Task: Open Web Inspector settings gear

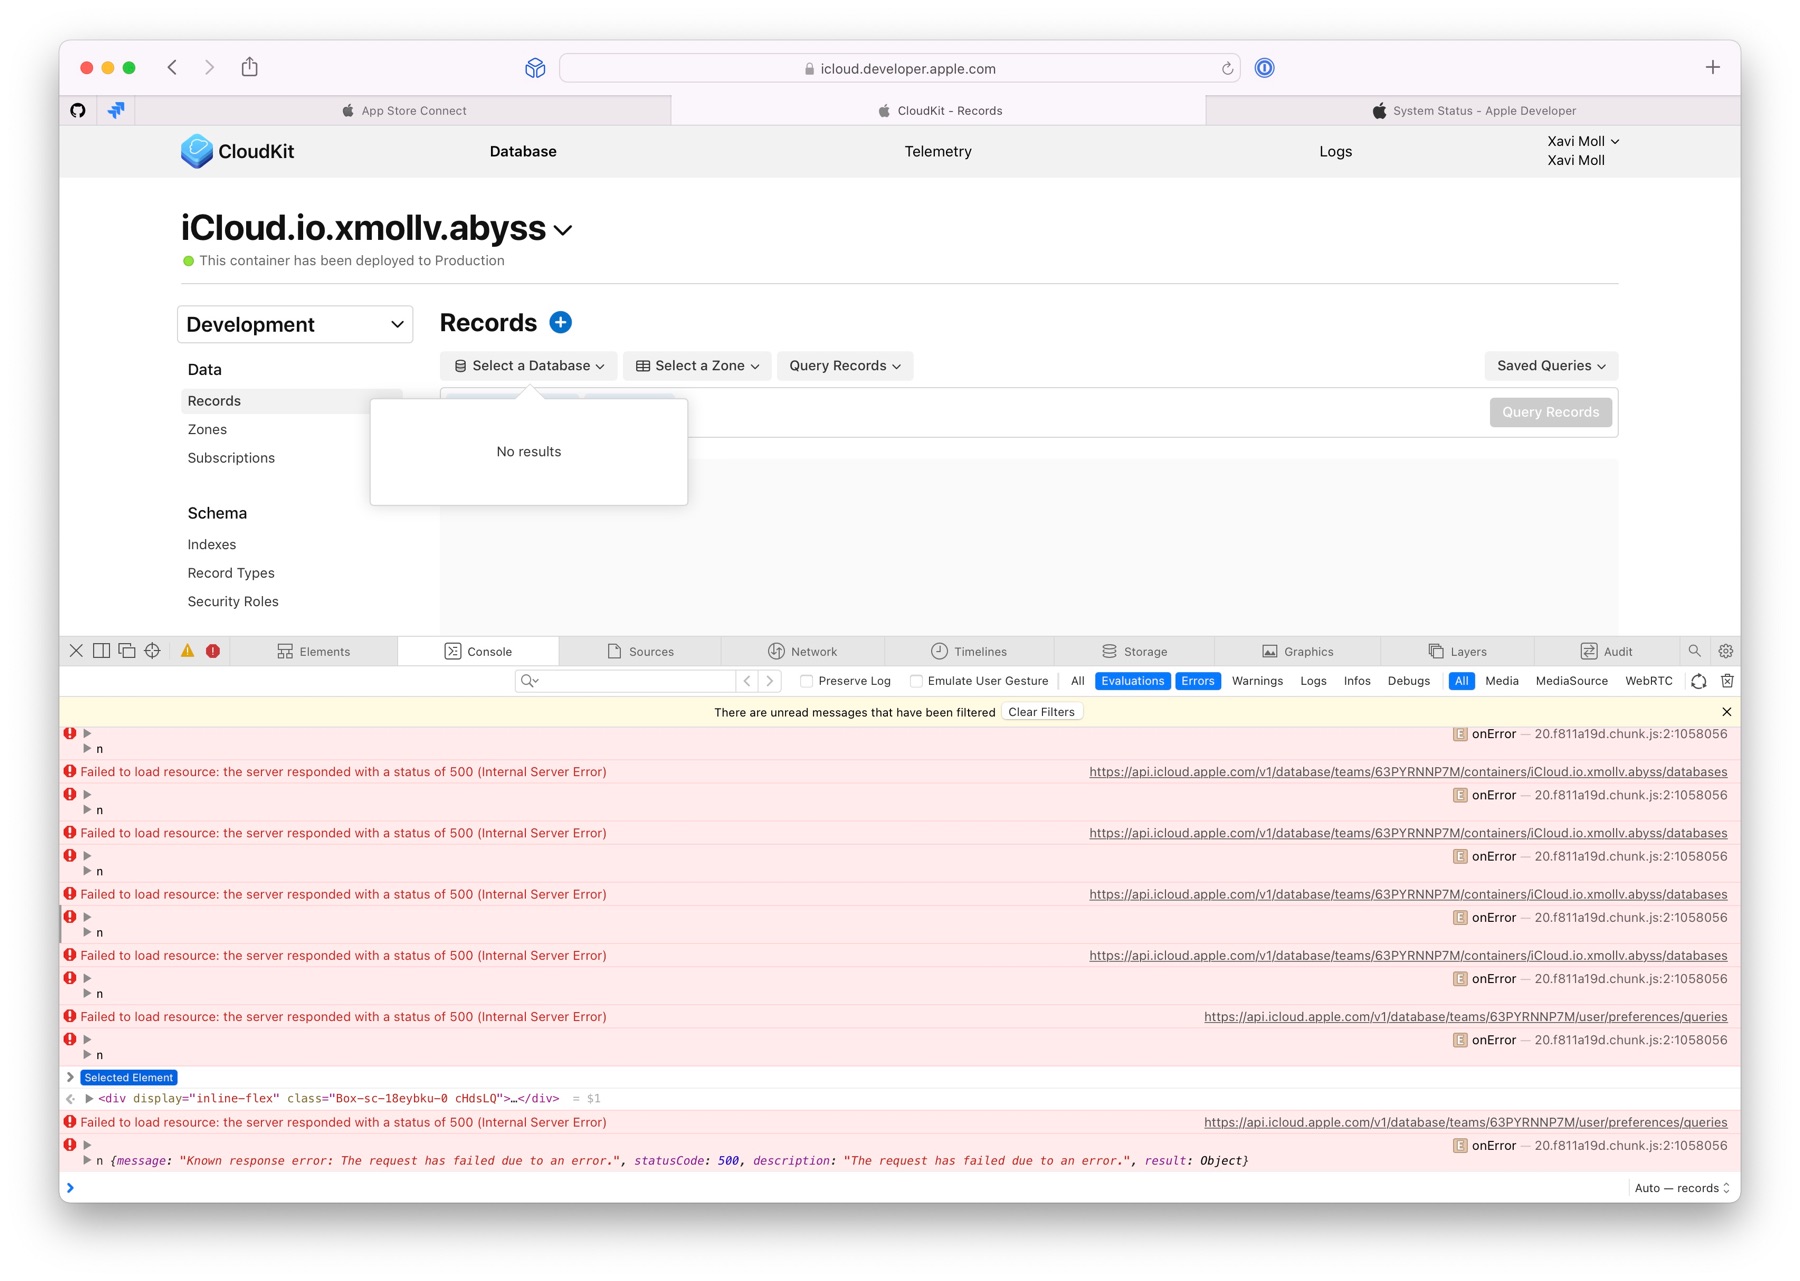Action: point(1726,651)
